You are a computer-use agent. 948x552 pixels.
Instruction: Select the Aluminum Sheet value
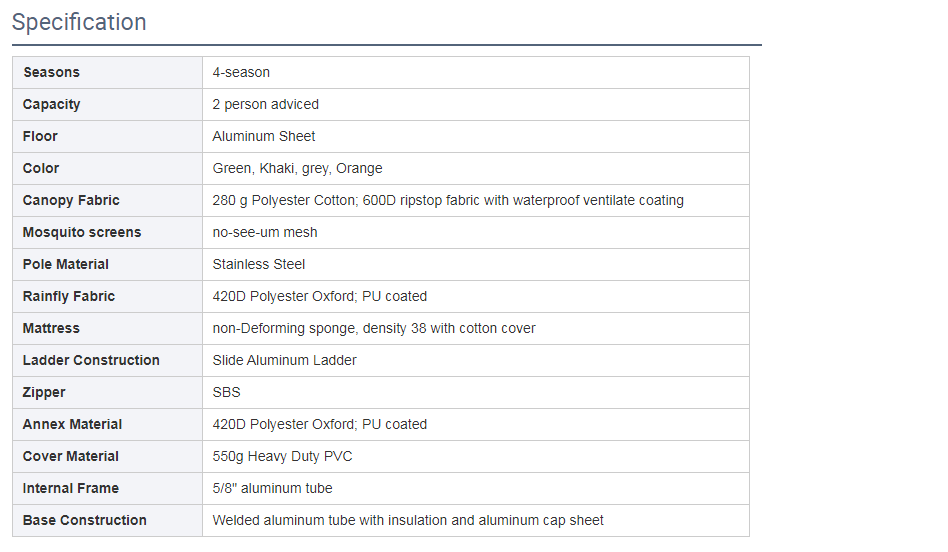264,136
